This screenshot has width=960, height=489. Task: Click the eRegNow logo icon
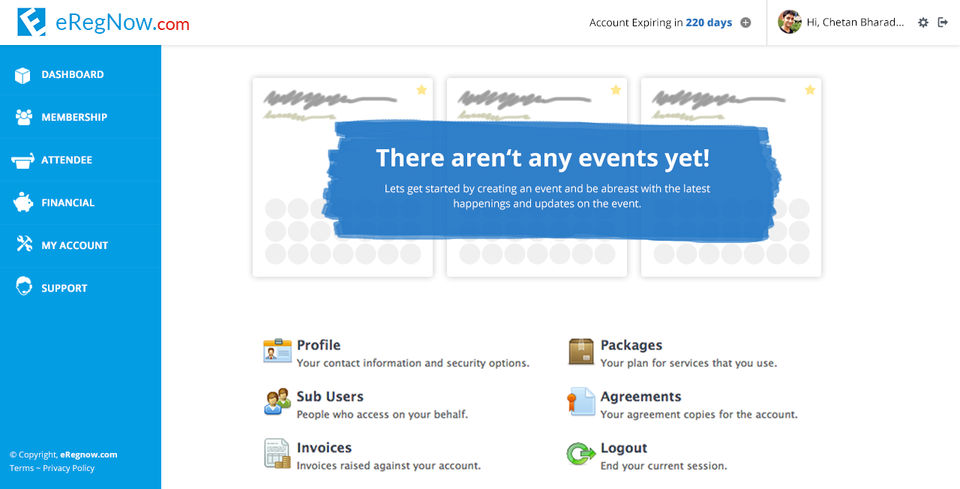click(x=31, y=22)
